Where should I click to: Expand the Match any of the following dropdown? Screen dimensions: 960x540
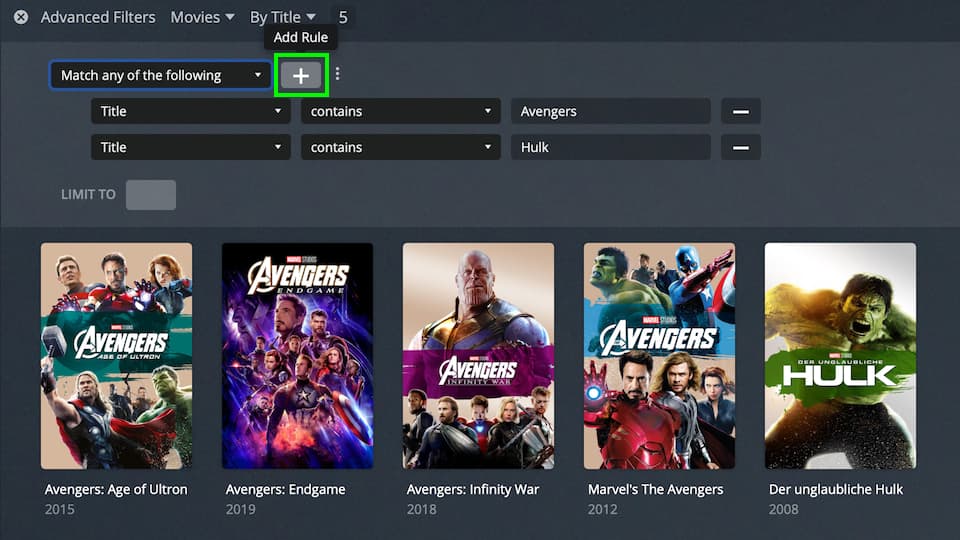(x=161, y=75)
